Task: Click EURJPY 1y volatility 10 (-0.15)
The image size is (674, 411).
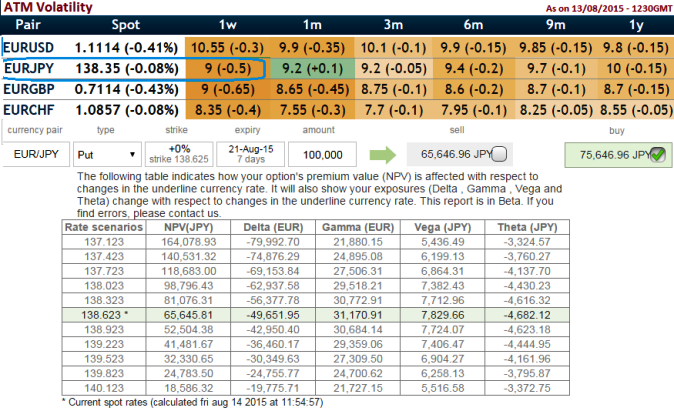Action: point(636,68)
